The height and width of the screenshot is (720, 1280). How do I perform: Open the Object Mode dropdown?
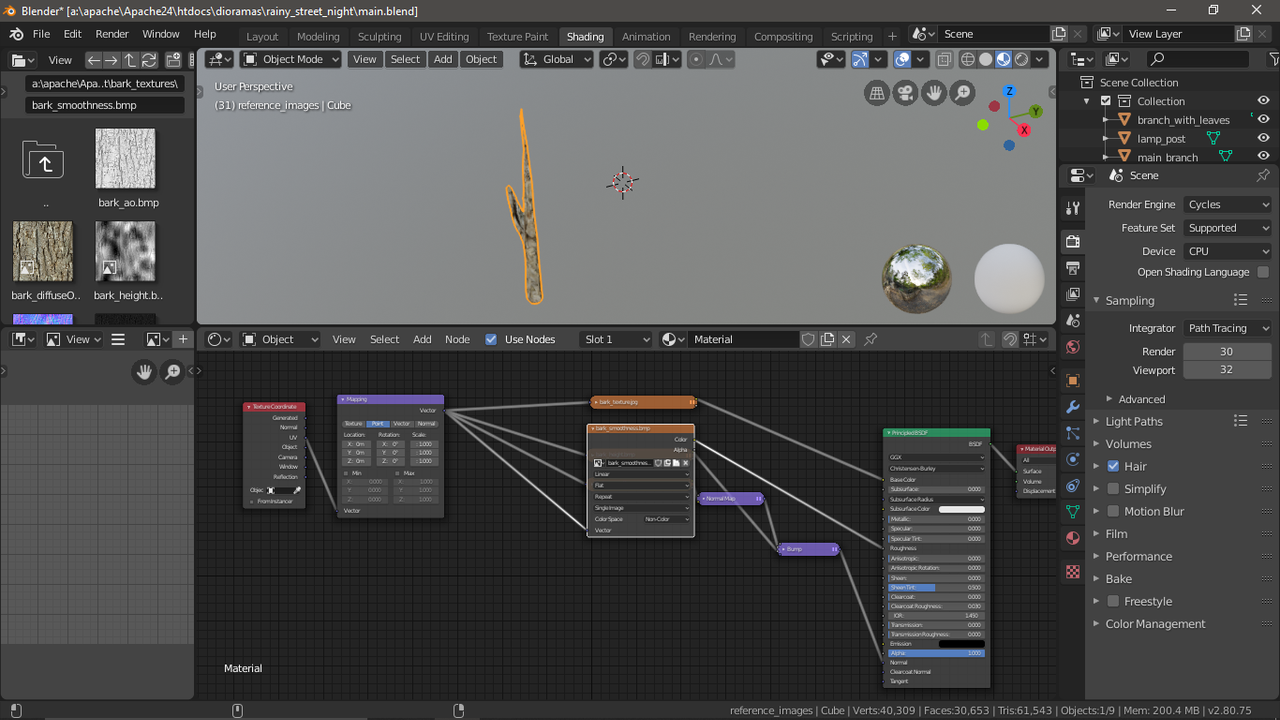[290, 59]
